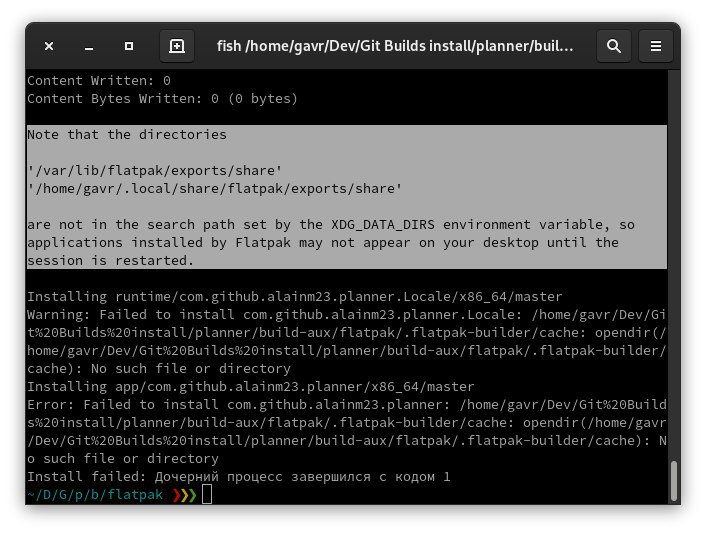Maximize the terminal window
The width and height of the screenshot is (706, 533).
(x=129, y=46)
